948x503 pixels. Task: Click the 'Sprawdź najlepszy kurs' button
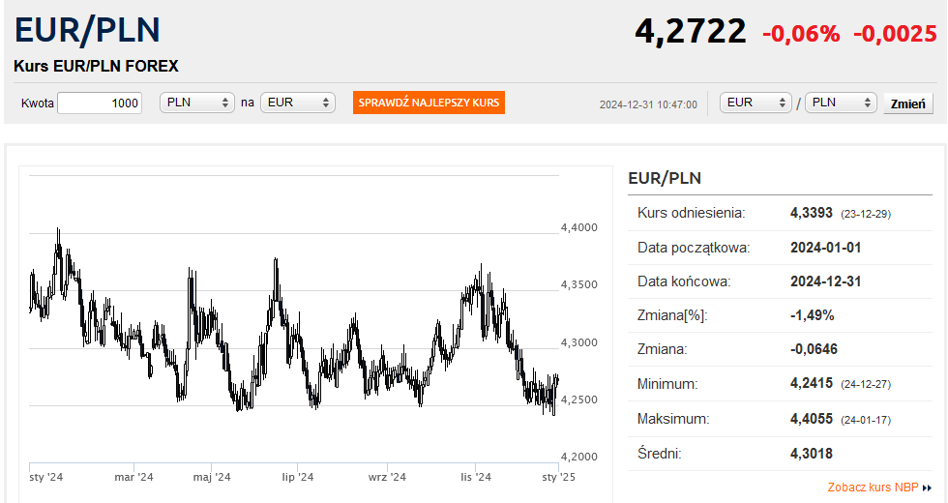pyautogui.click(x=429, y=103)
